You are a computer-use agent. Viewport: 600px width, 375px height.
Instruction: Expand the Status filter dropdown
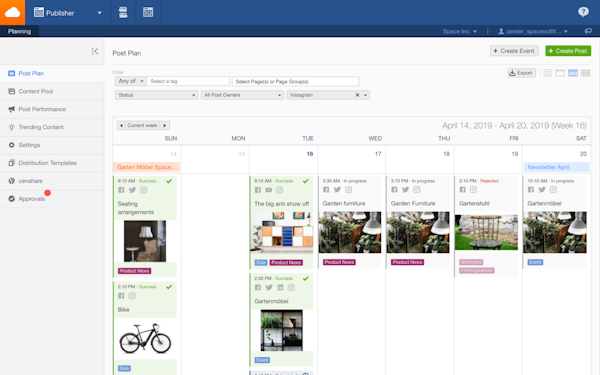157,95
